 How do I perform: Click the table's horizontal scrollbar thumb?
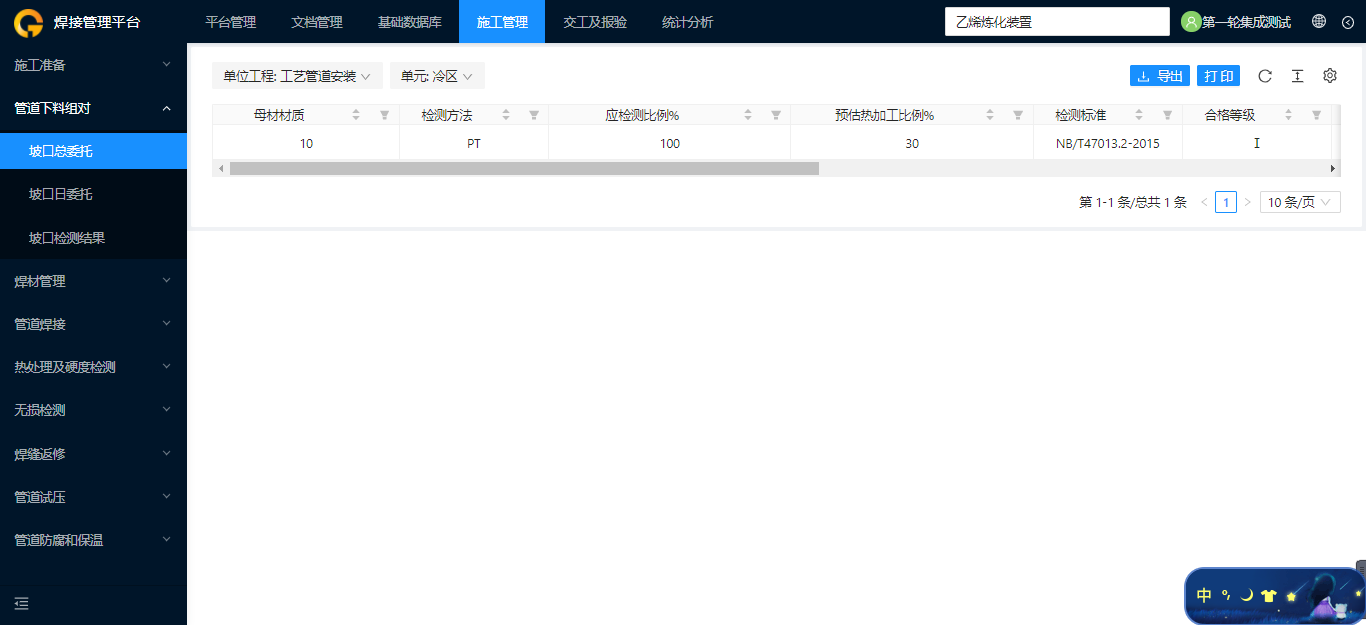(x=524, y=168)
